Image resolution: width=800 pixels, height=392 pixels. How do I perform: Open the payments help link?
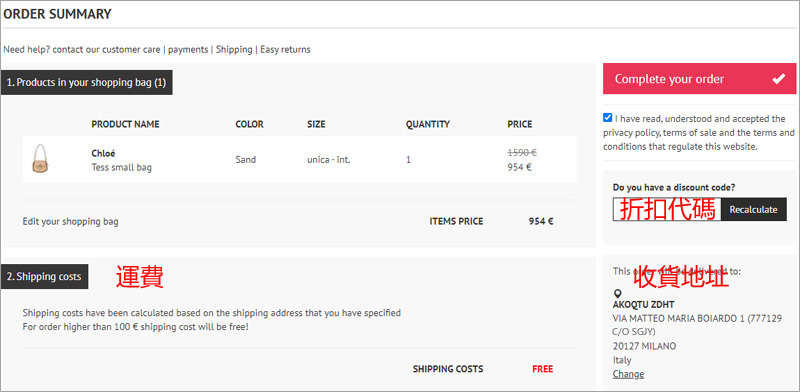[188, 50]
